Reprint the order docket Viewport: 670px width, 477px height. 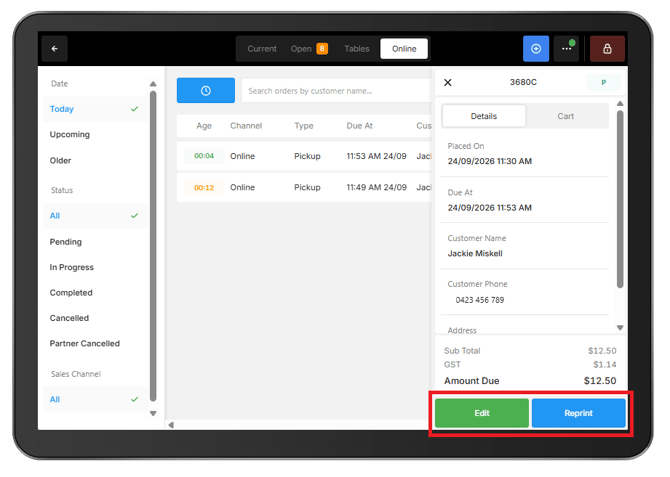point(579,413)
